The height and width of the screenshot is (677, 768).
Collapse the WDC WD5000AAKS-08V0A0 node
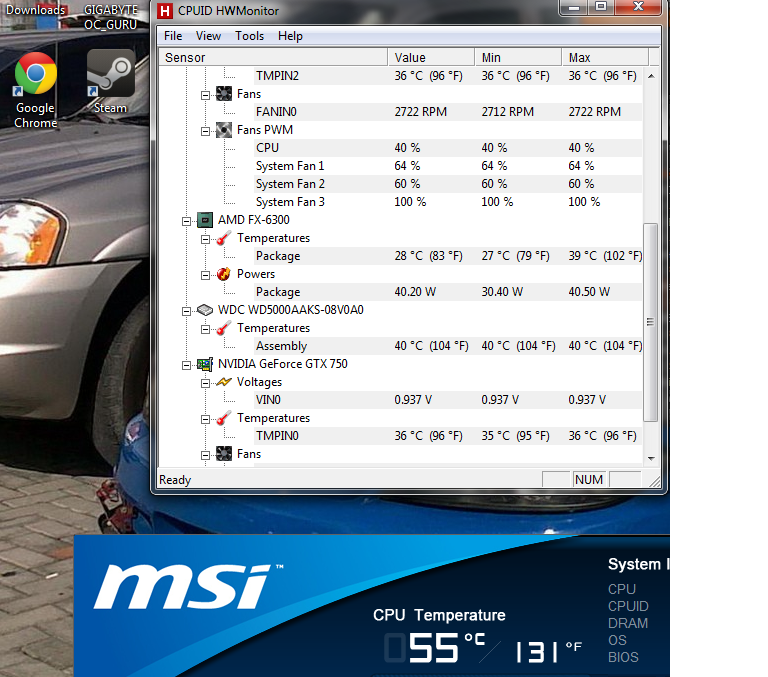pyautogui.click(x=186, y=312)
